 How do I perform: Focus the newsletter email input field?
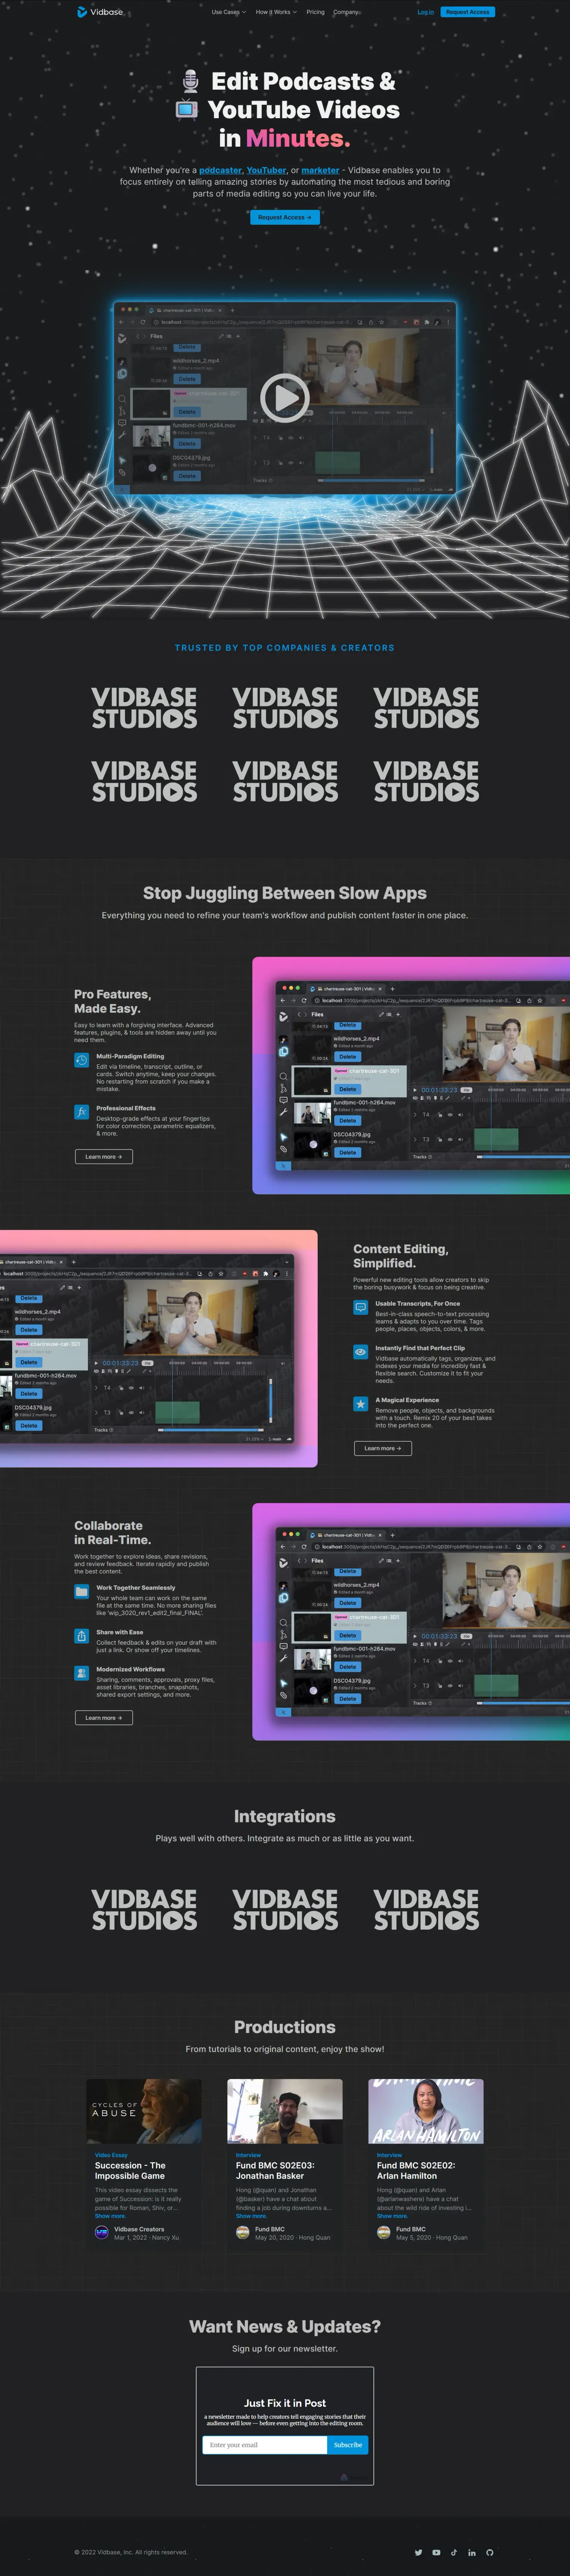tap(265, 2445)
